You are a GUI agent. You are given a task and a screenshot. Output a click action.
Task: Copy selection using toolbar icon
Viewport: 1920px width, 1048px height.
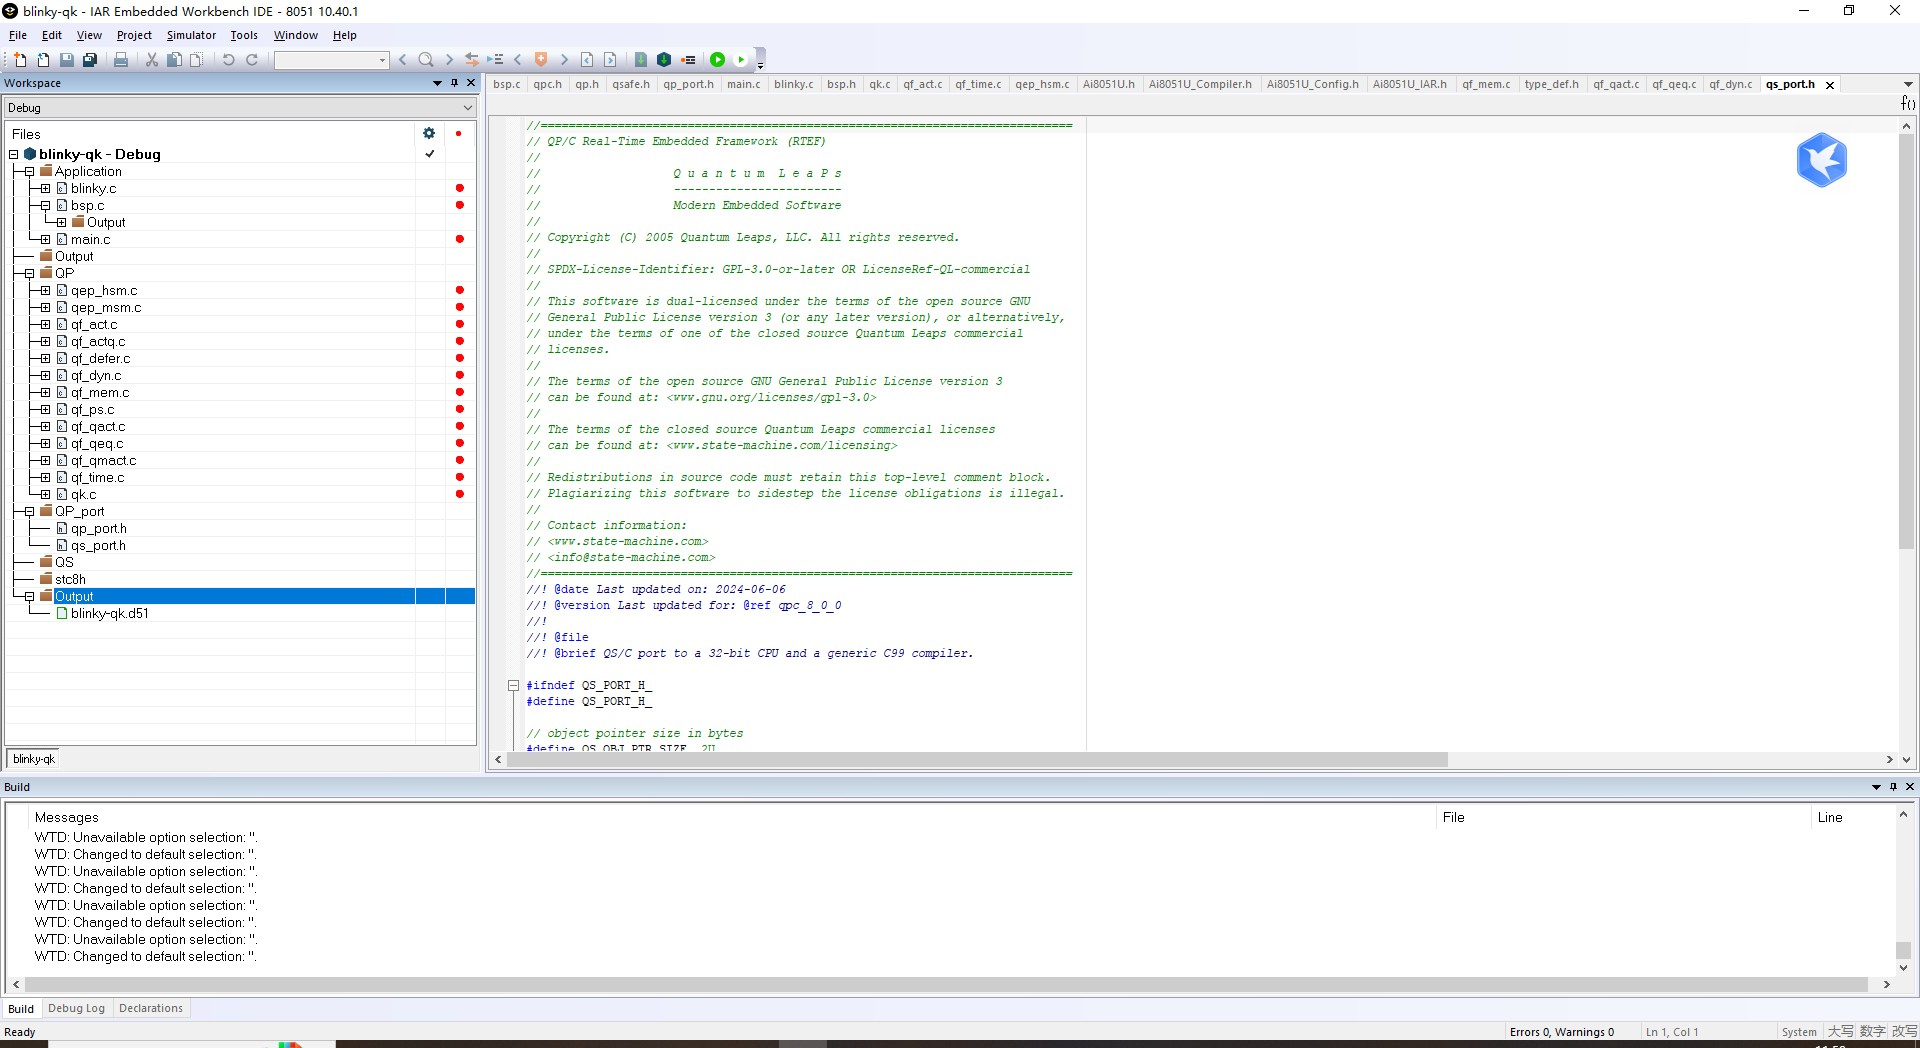pyautogui.click(x=174, y=60)
